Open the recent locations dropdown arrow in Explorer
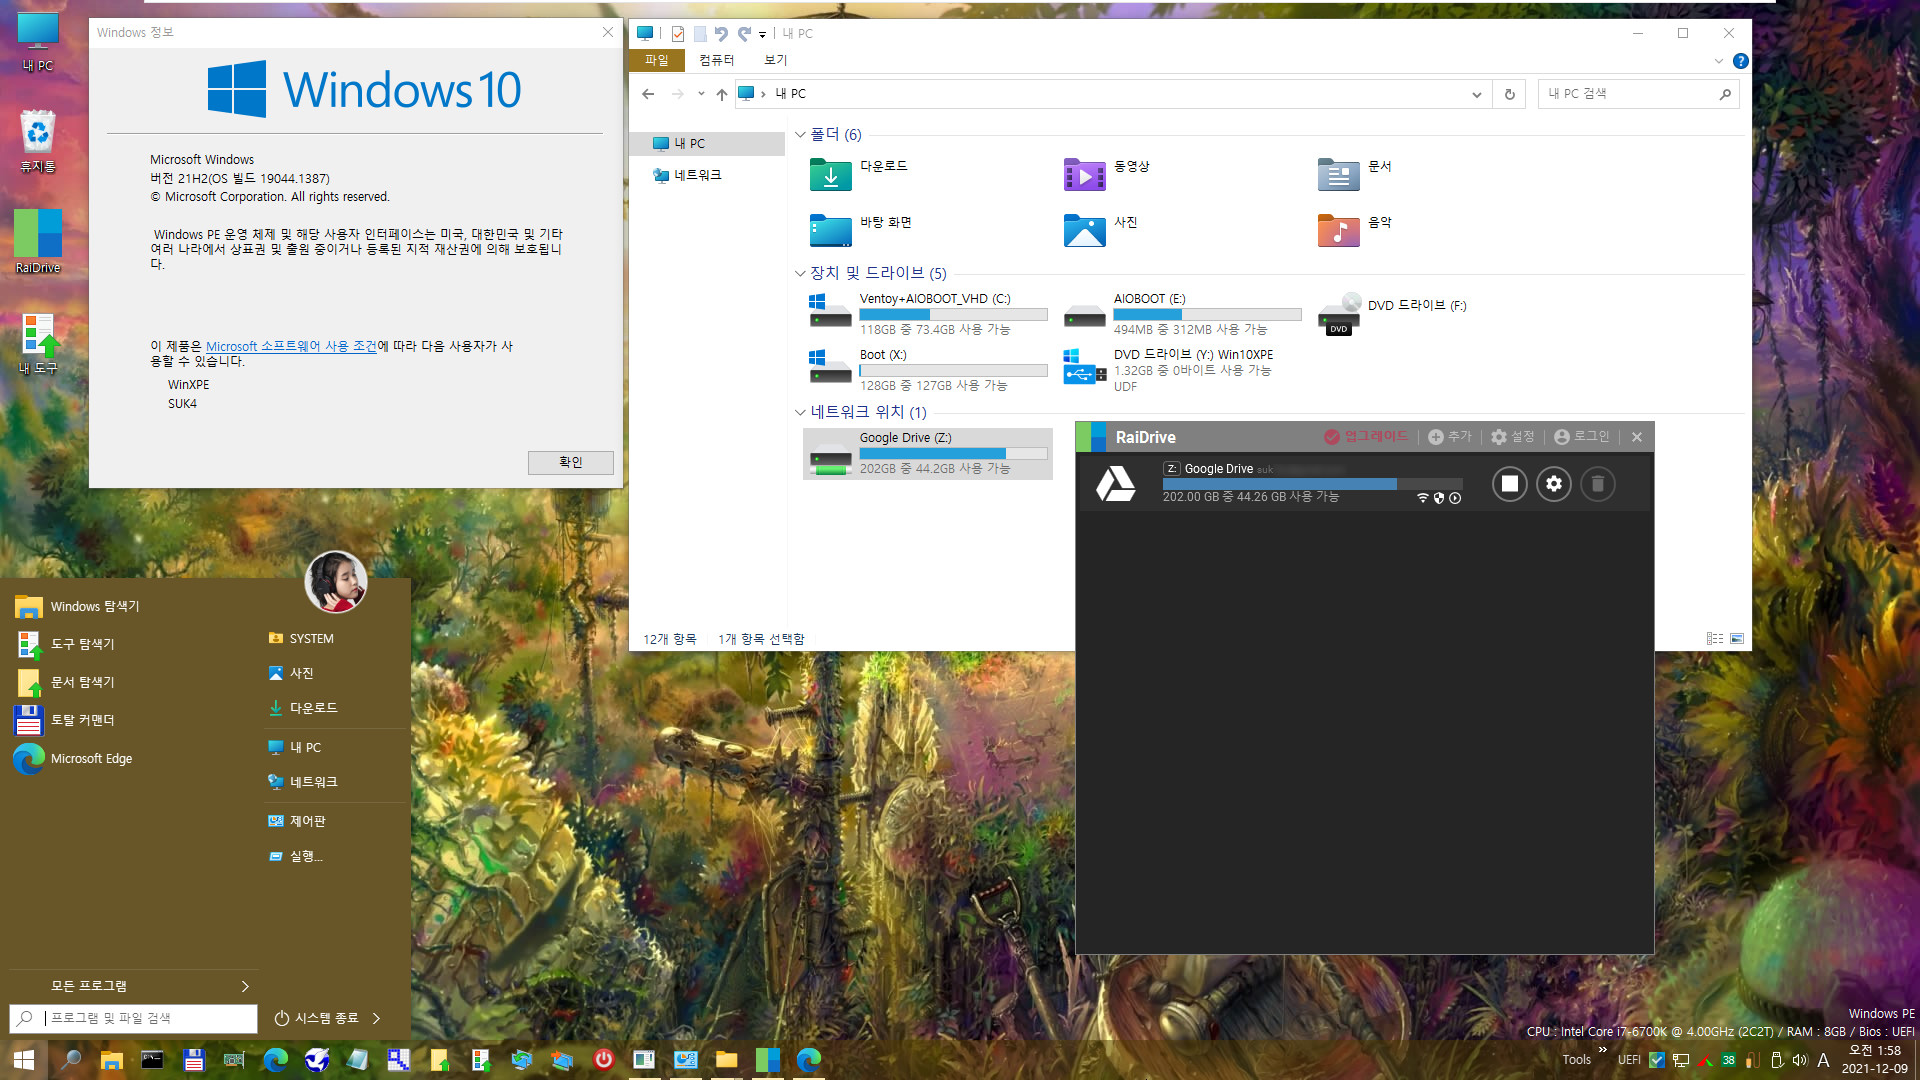The width and height of the screenshot is (1920, 1080). (700, 94)
